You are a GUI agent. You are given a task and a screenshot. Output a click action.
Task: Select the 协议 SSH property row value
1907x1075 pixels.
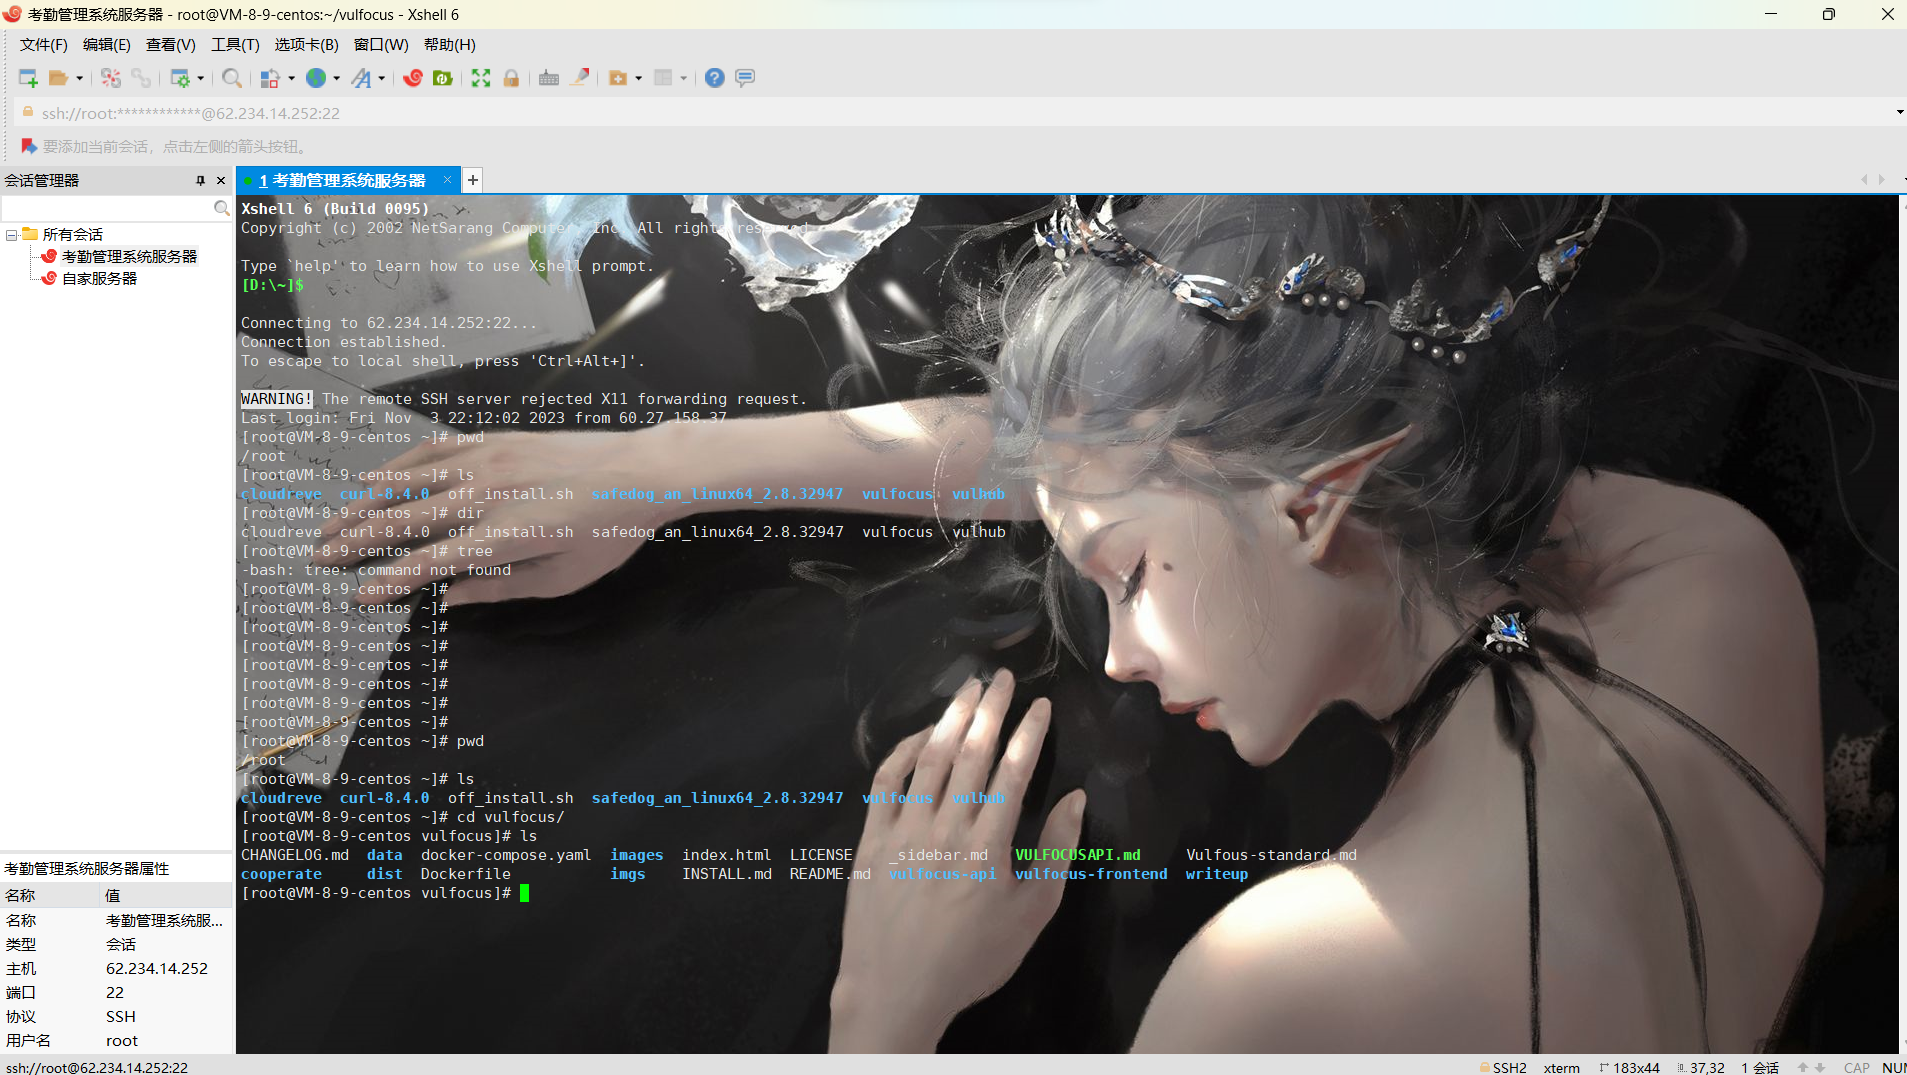pos(121,1016)
